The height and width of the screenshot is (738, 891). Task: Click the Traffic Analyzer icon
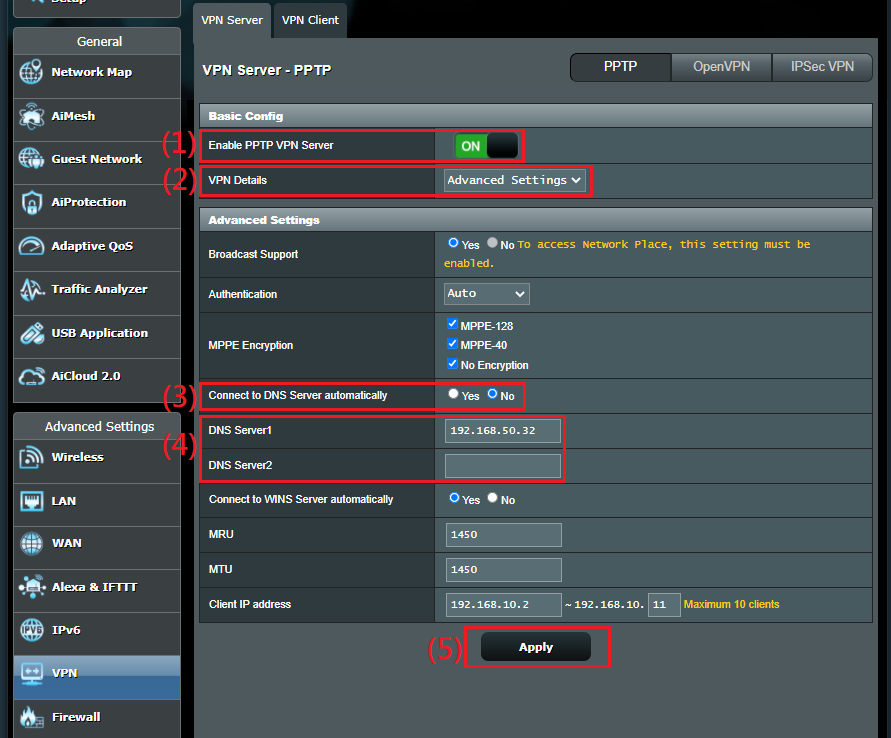click(32, 290)
